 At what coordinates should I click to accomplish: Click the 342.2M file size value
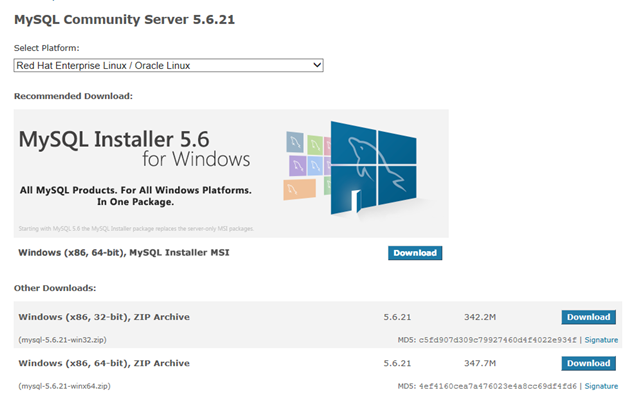pyautogui.click(x=480, y=317)
